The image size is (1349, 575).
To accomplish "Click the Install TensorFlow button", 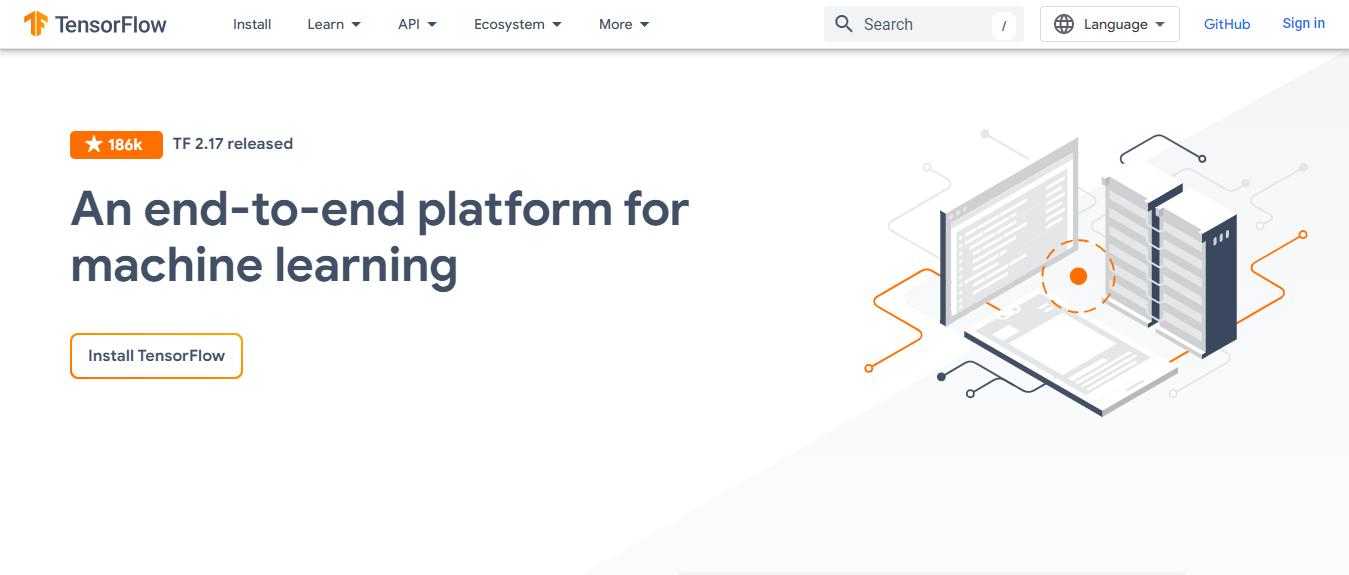I will [156, 356].
